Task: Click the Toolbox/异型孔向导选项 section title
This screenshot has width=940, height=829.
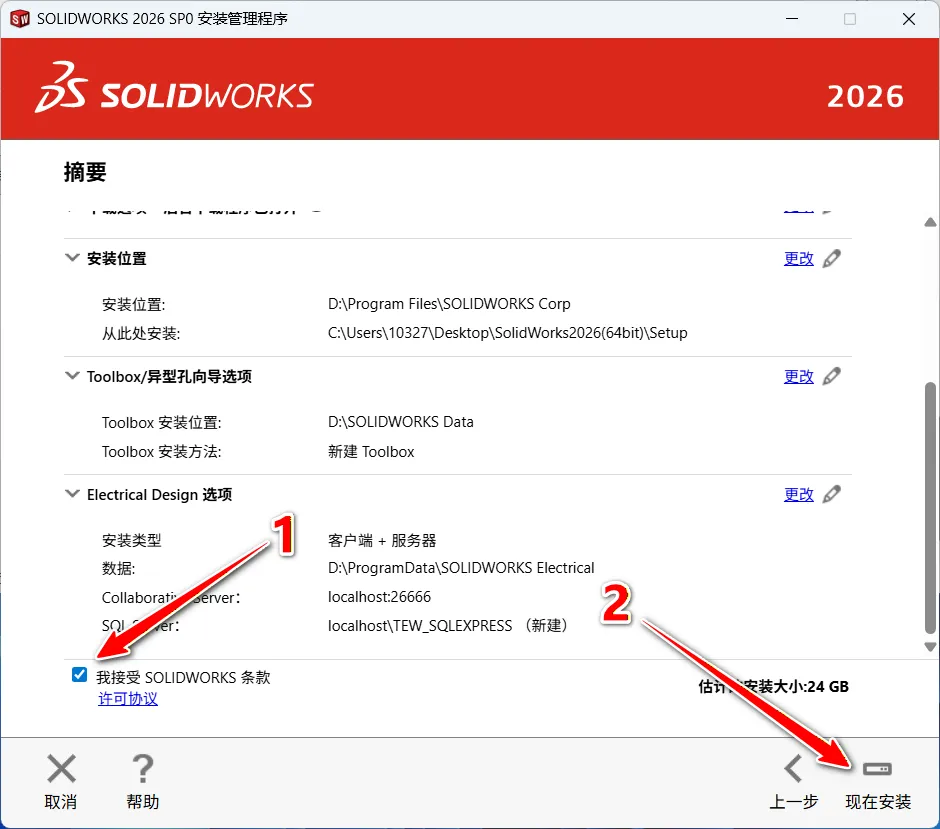Action: 169,376
